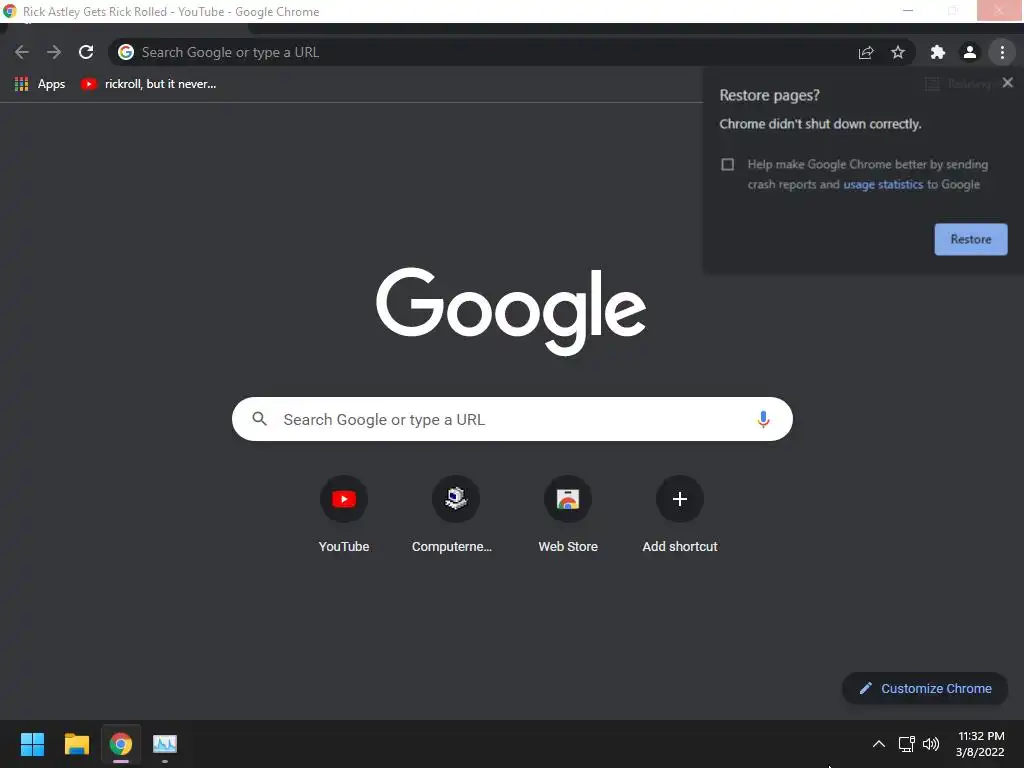The height and width of the screenshot is (768, 1024).
Task: Click the Restore button
Action: point(970,240)
